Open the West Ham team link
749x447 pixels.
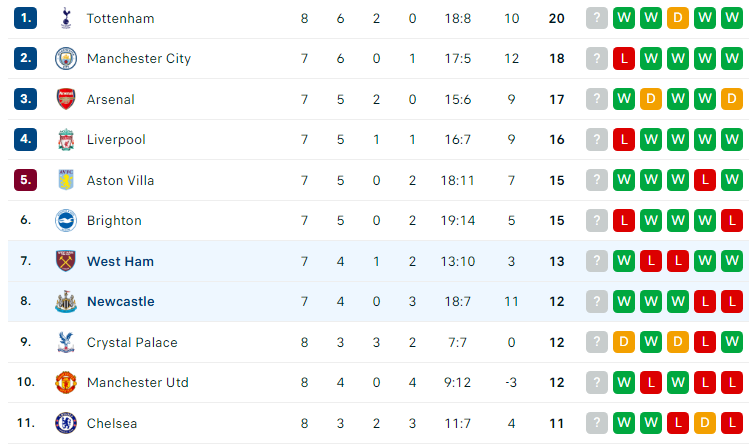pos(120,261)
